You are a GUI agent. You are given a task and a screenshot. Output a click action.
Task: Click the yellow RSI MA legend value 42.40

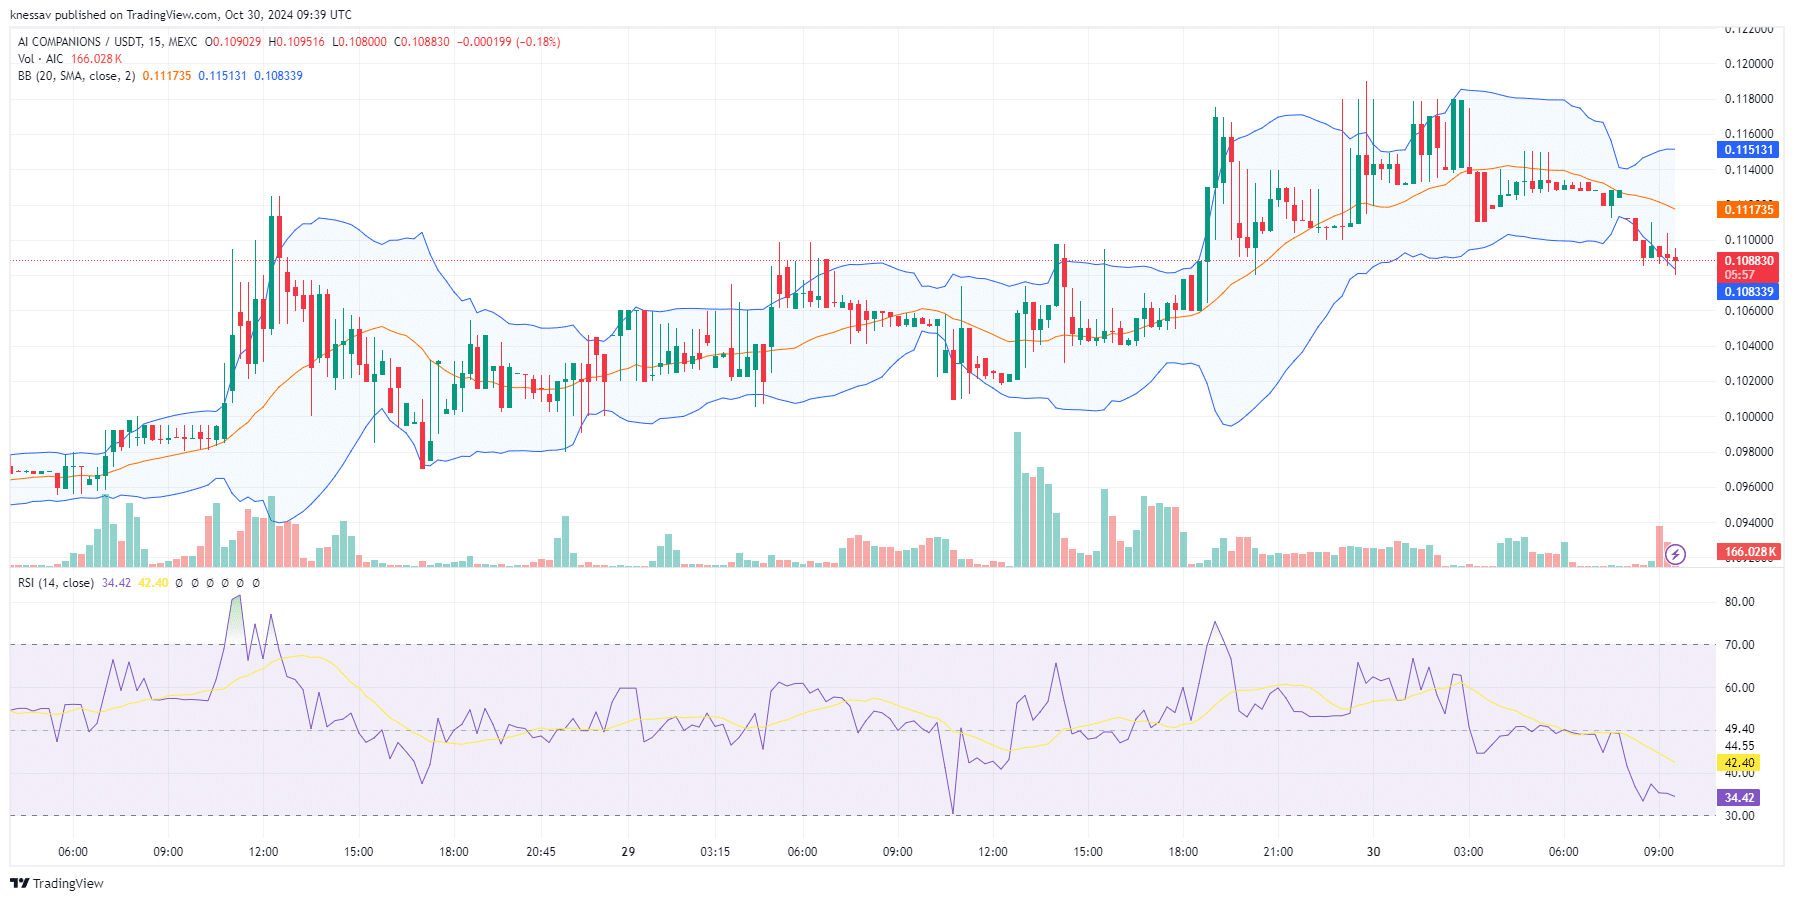(x=153, y=583)
